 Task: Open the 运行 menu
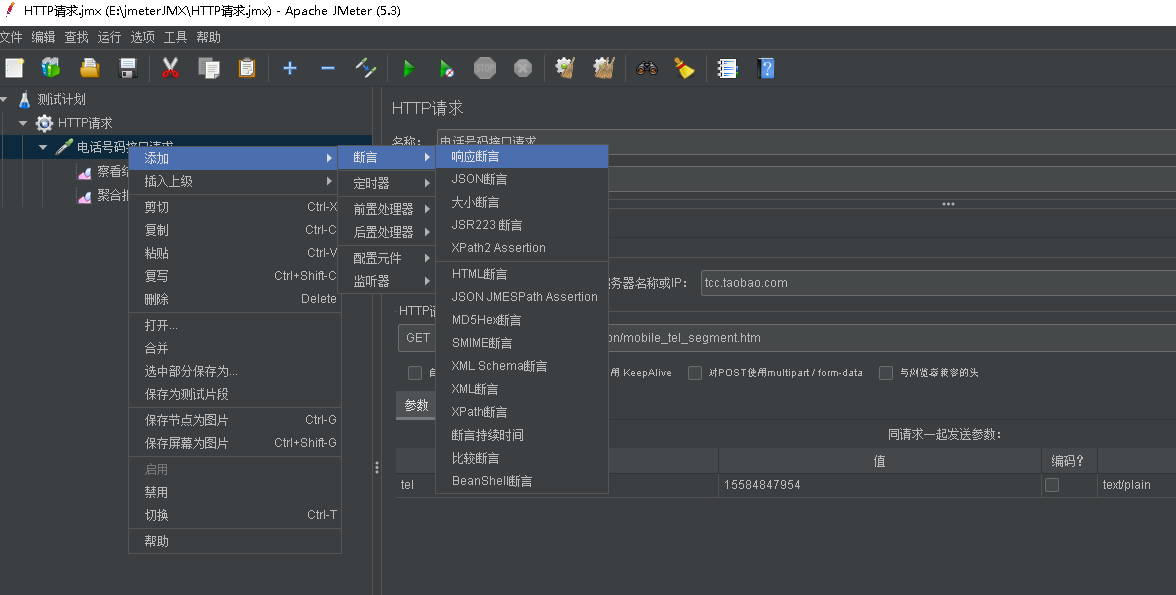[x=109, y=37]
